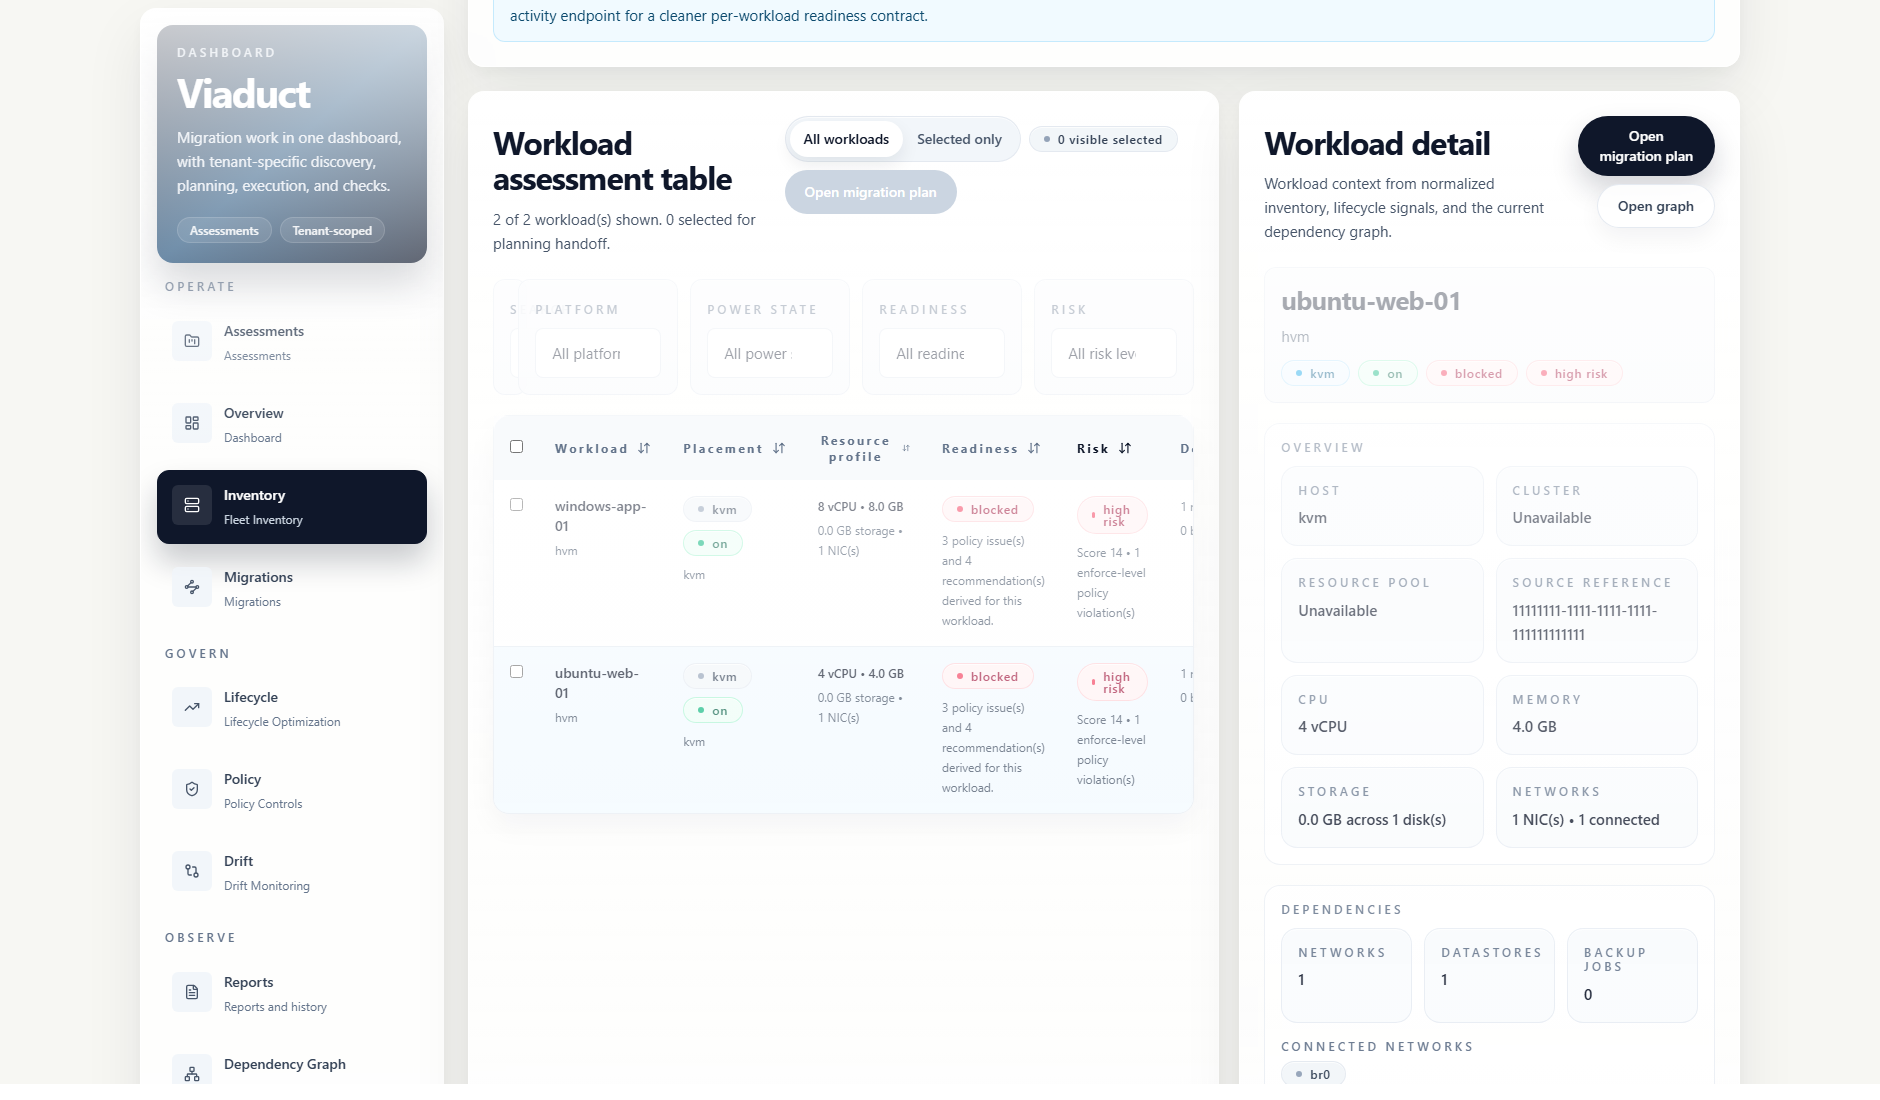Click the Lifecycle trend-line icon
This screenshot has width=1880, height=1100.
192,707
